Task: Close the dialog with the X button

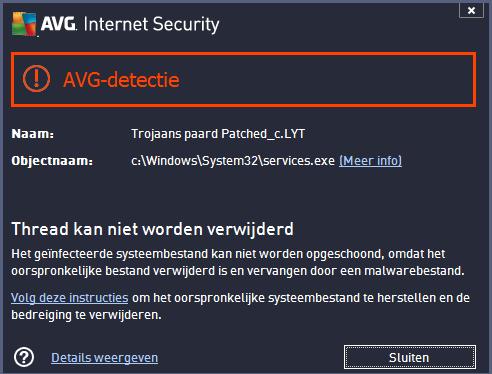Action: (471, 11)
